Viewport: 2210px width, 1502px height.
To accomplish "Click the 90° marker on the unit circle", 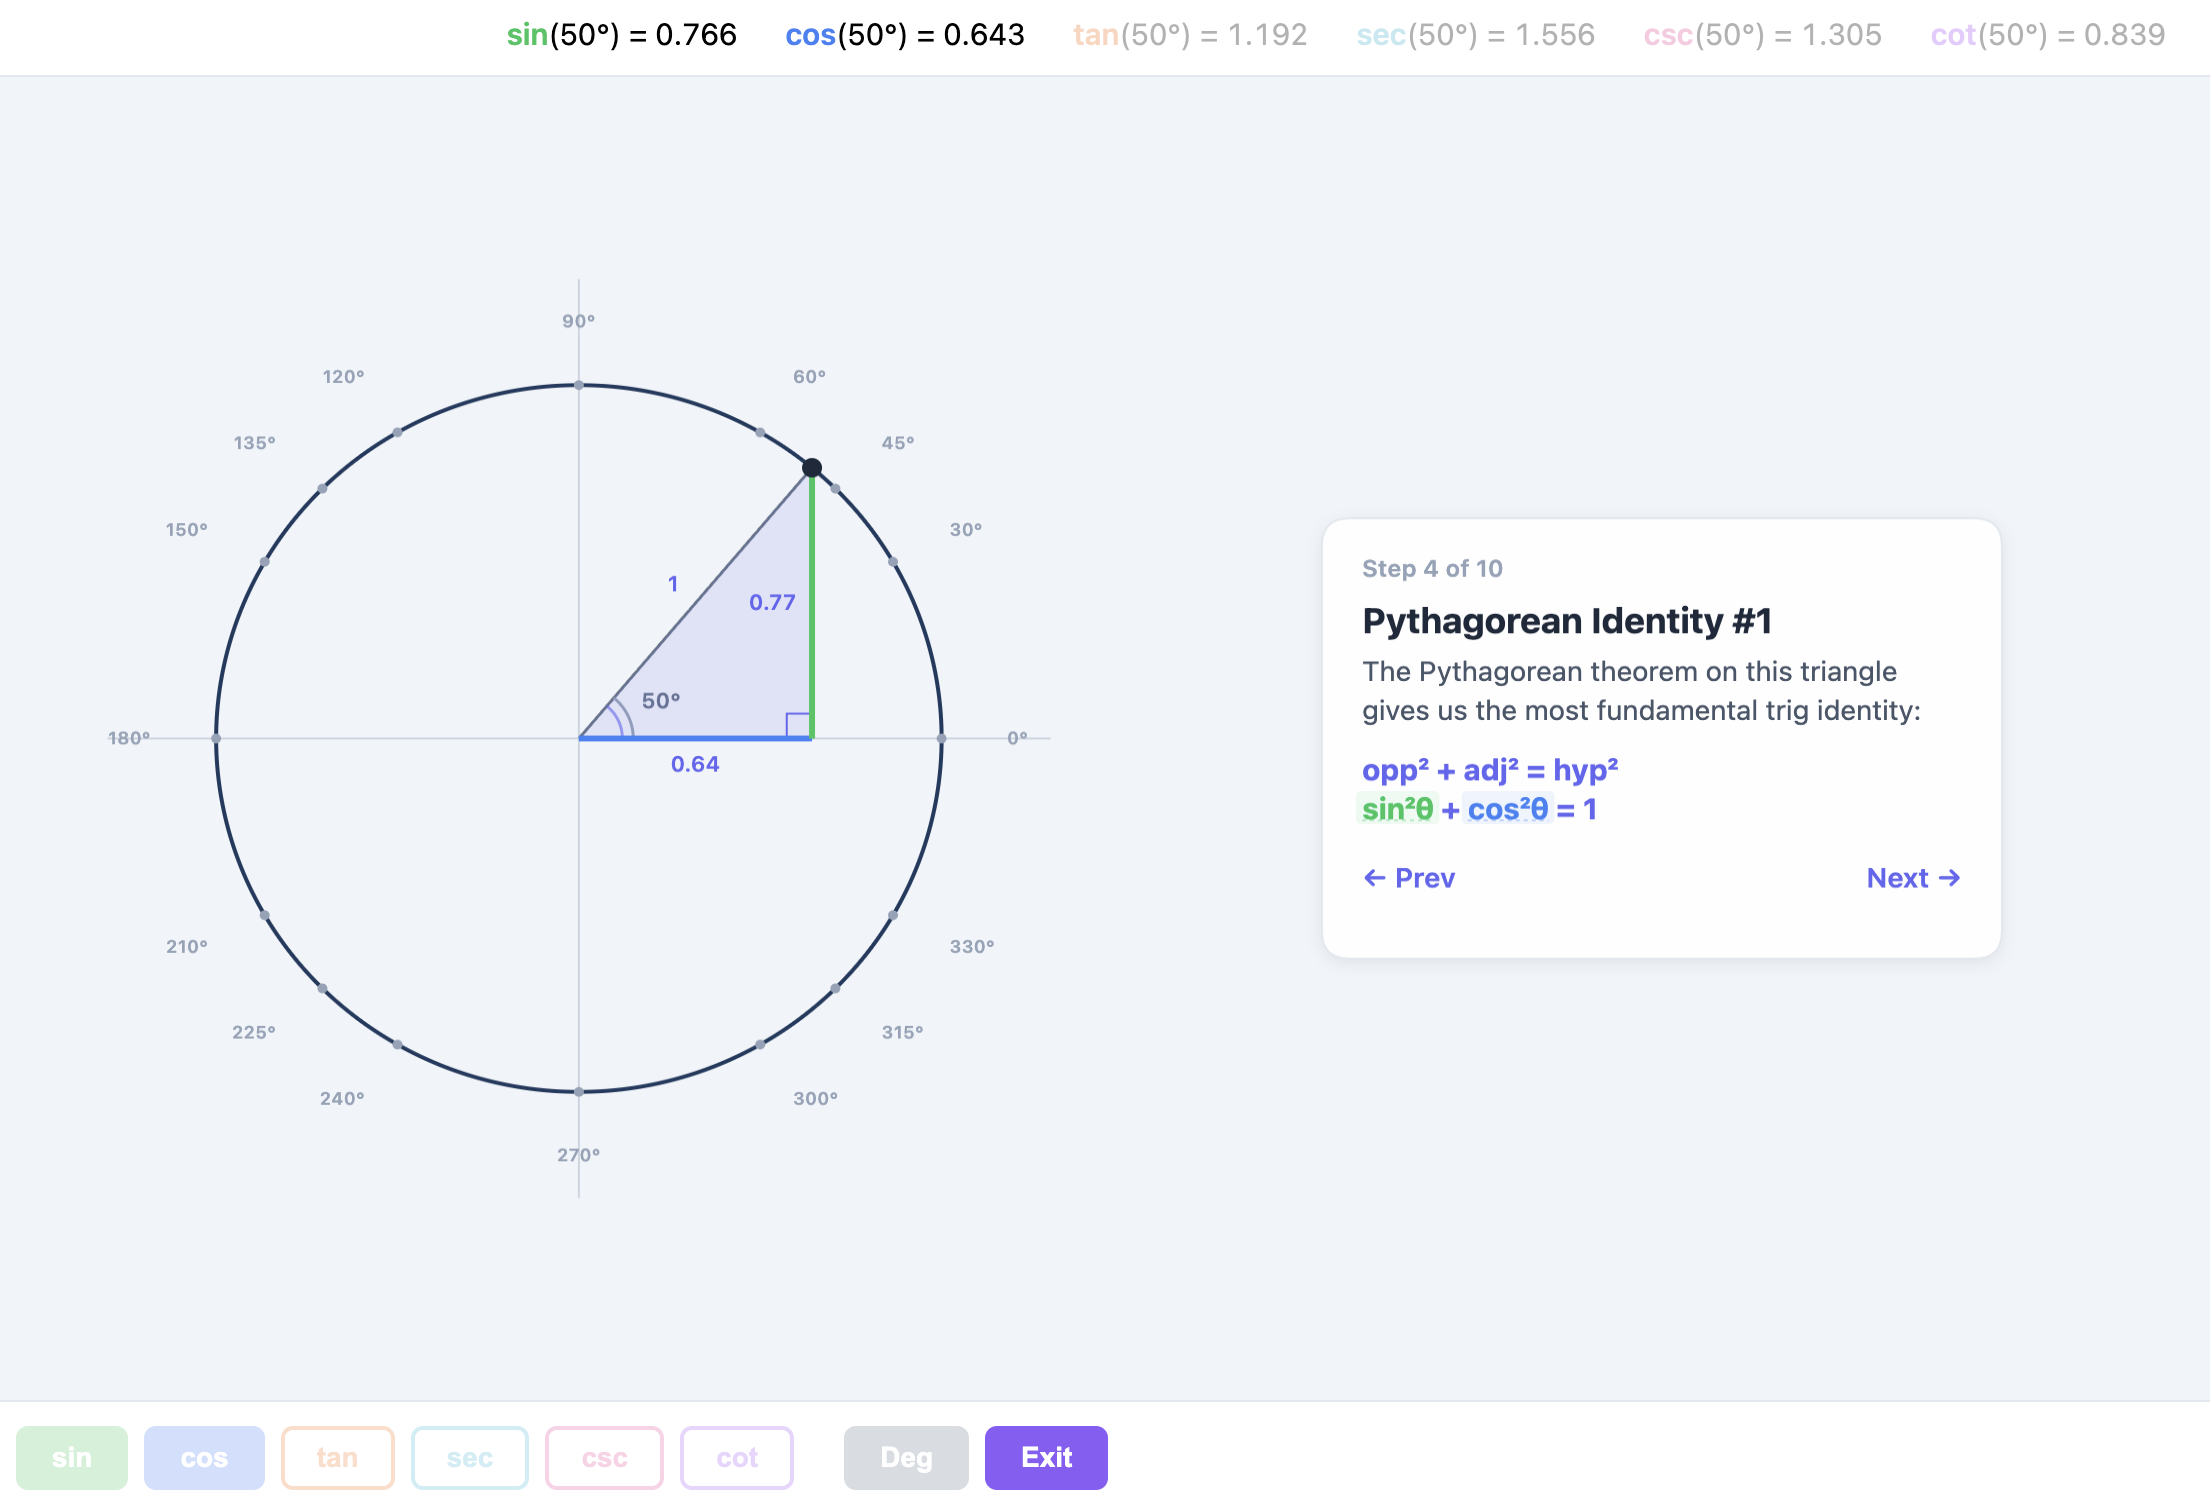I will point(579,384).
